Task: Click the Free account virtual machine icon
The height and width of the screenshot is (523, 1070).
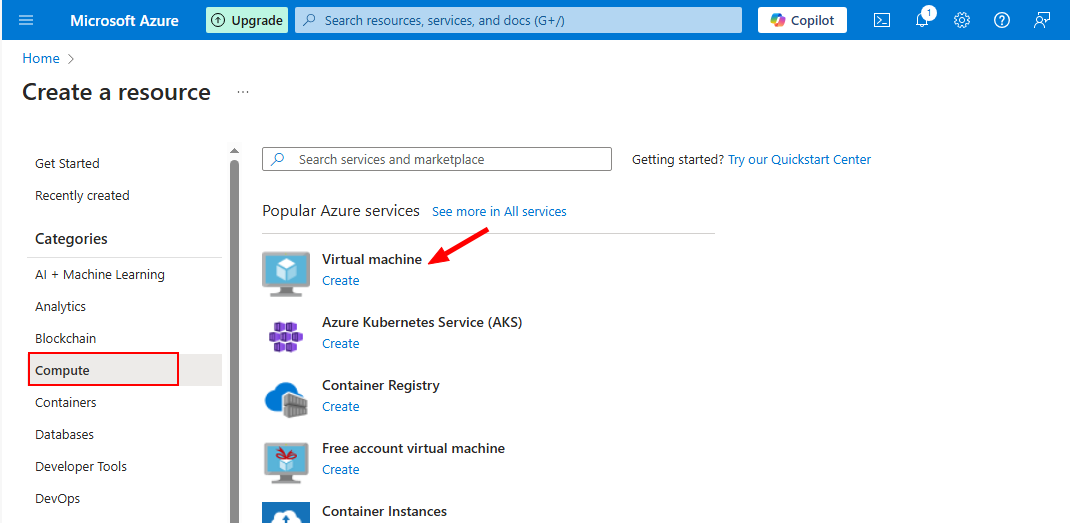Action: click(x=286, y=462)
